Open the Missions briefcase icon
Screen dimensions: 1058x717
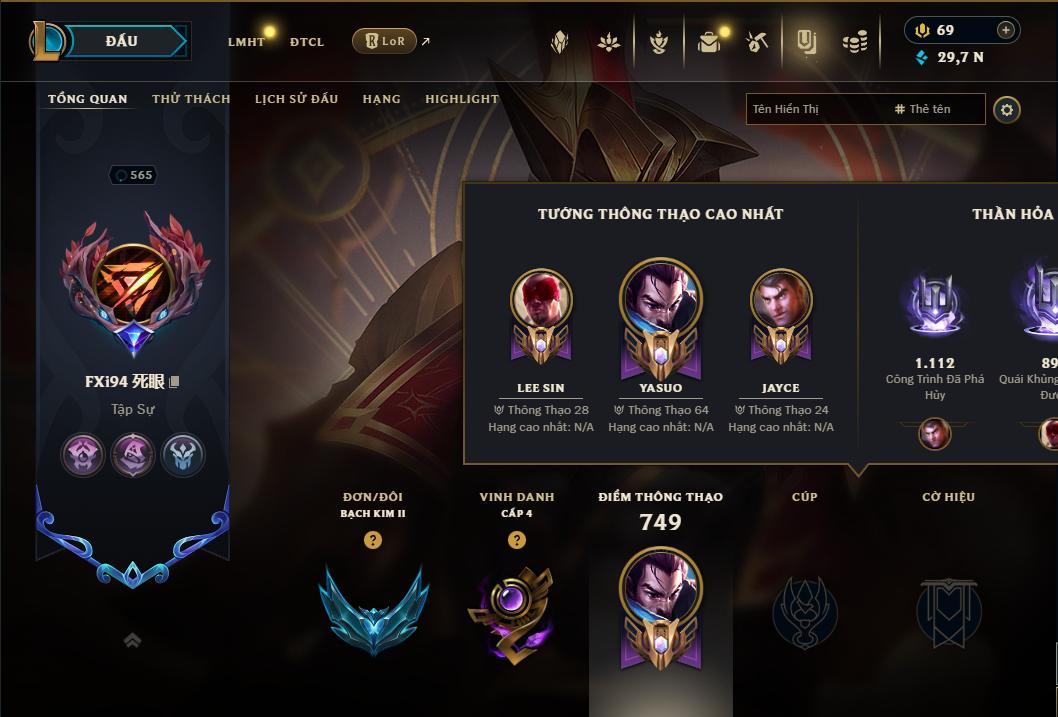pos(708,43)
